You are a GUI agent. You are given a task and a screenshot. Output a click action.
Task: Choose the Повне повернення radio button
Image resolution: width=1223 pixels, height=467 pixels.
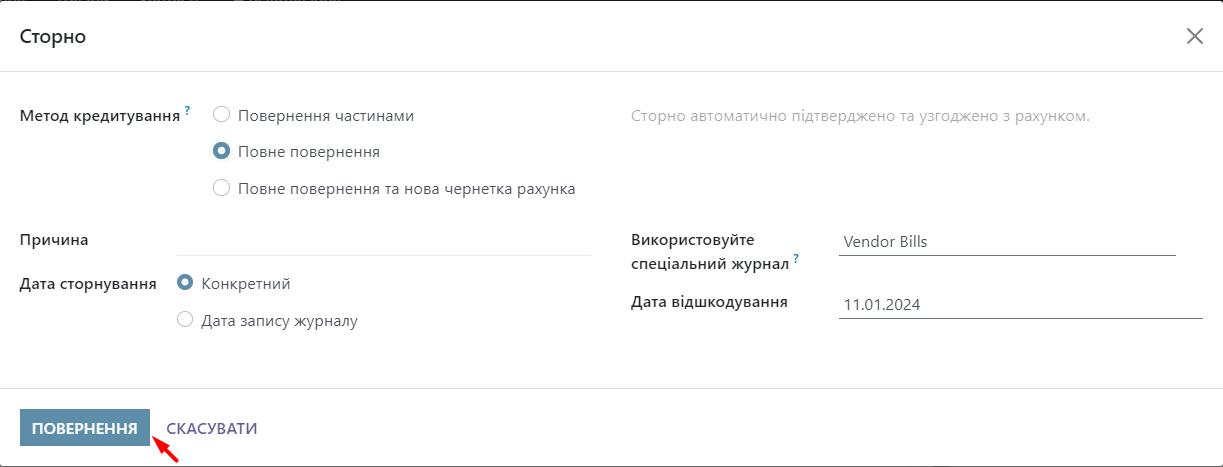click(x=222, y=152)
